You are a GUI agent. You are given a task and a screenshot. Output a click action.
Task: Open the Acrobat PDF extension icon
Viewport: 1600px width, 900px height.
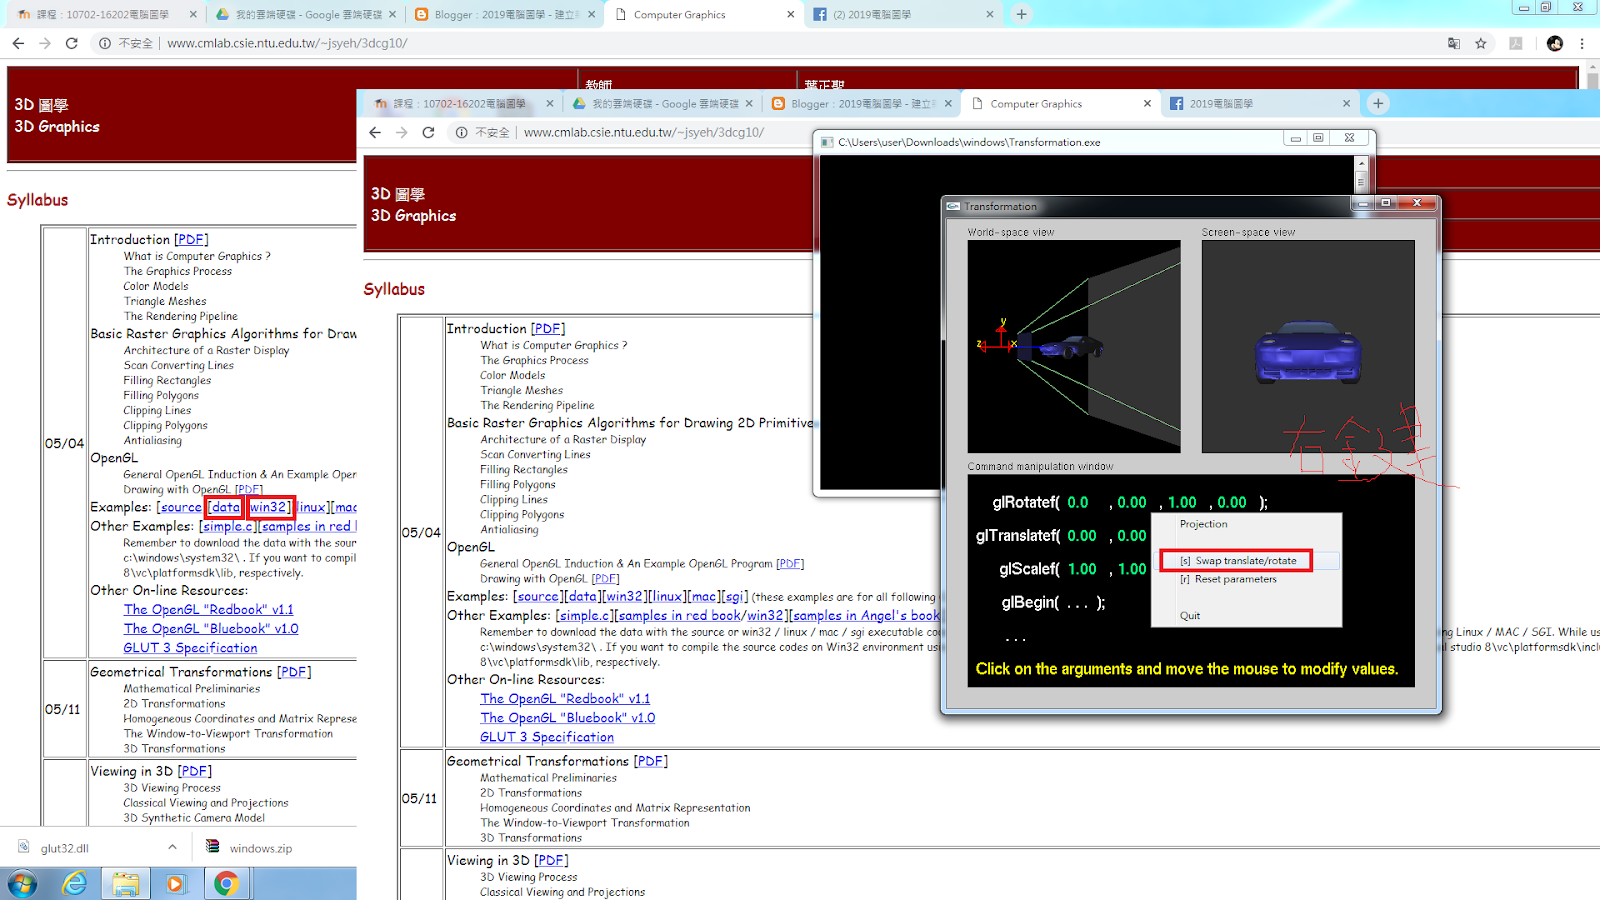coord(1516,43)
